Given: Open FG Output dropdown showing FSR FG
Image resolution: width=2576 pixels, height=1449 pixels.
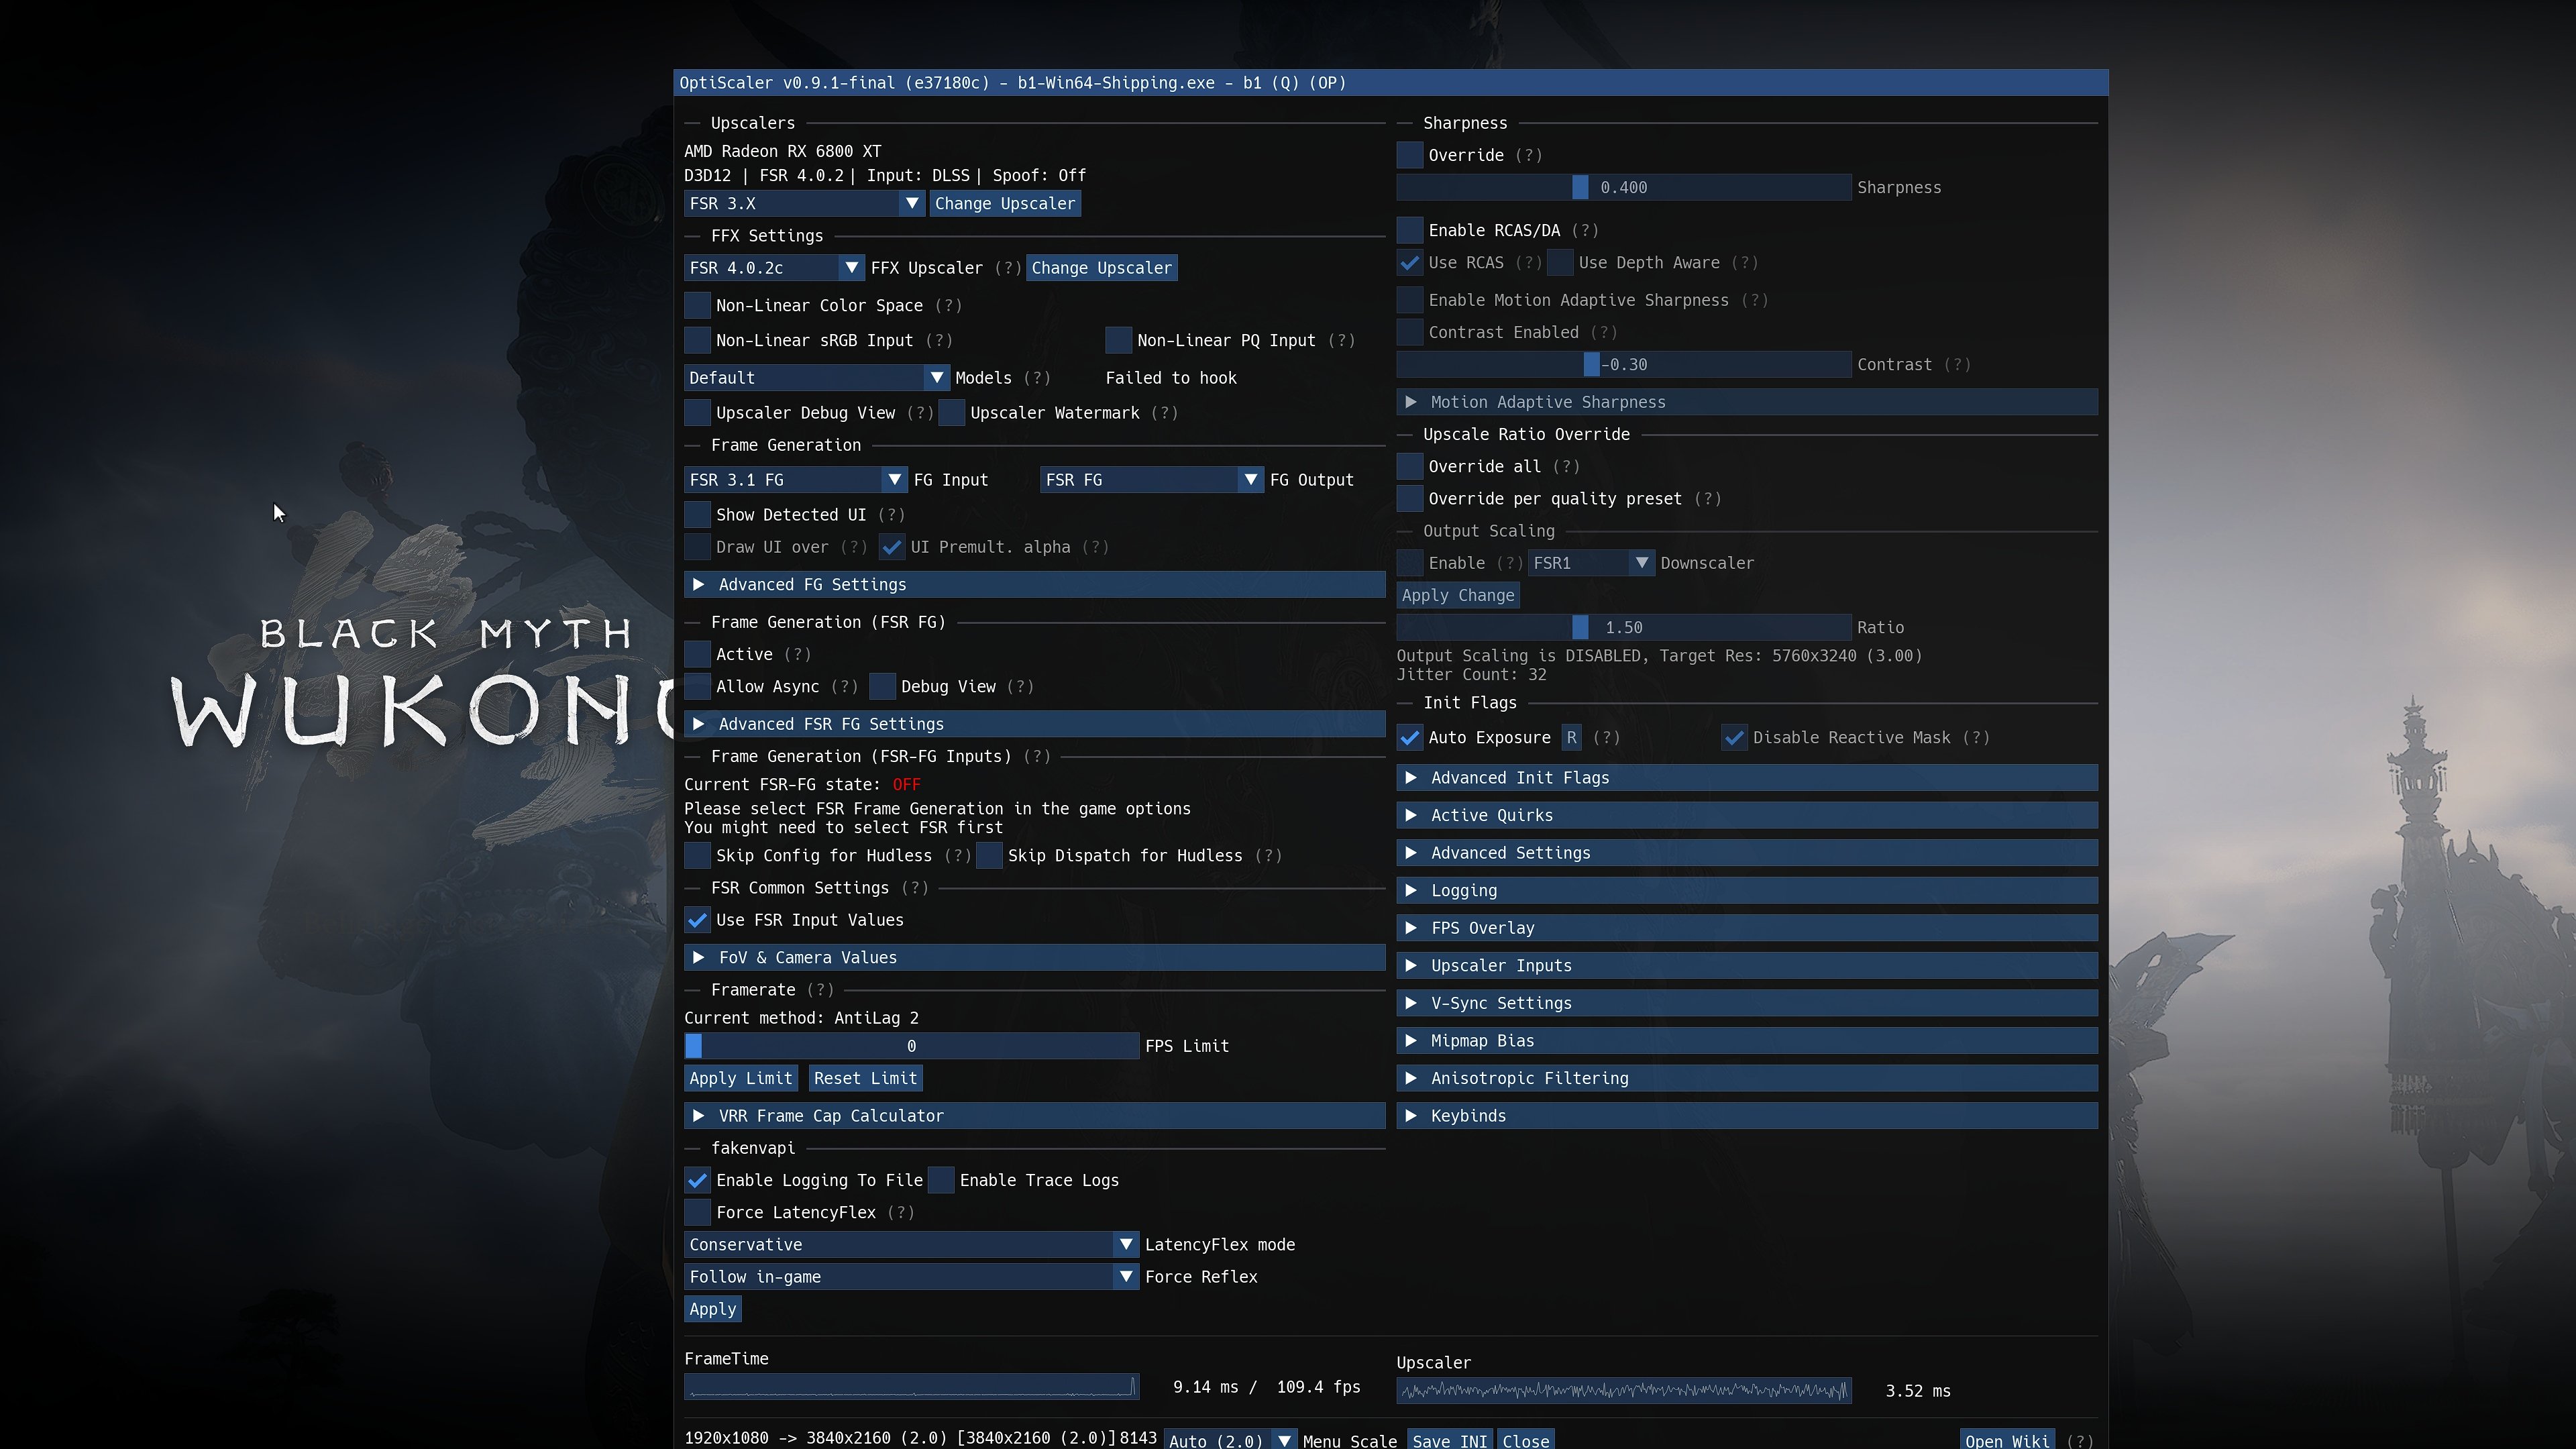Looking at the screenshot, I should click(x=1152, y=480).
